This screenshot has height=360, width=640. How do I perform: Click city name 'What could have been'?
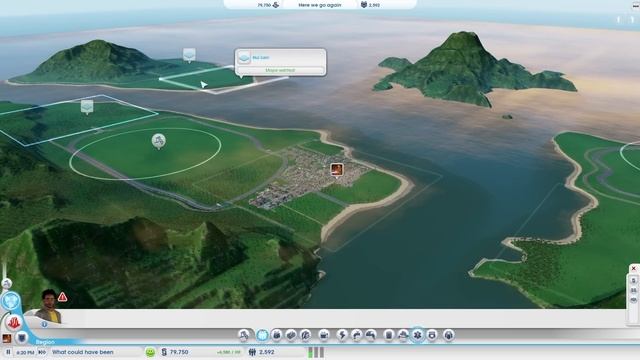tap(82, 352)
